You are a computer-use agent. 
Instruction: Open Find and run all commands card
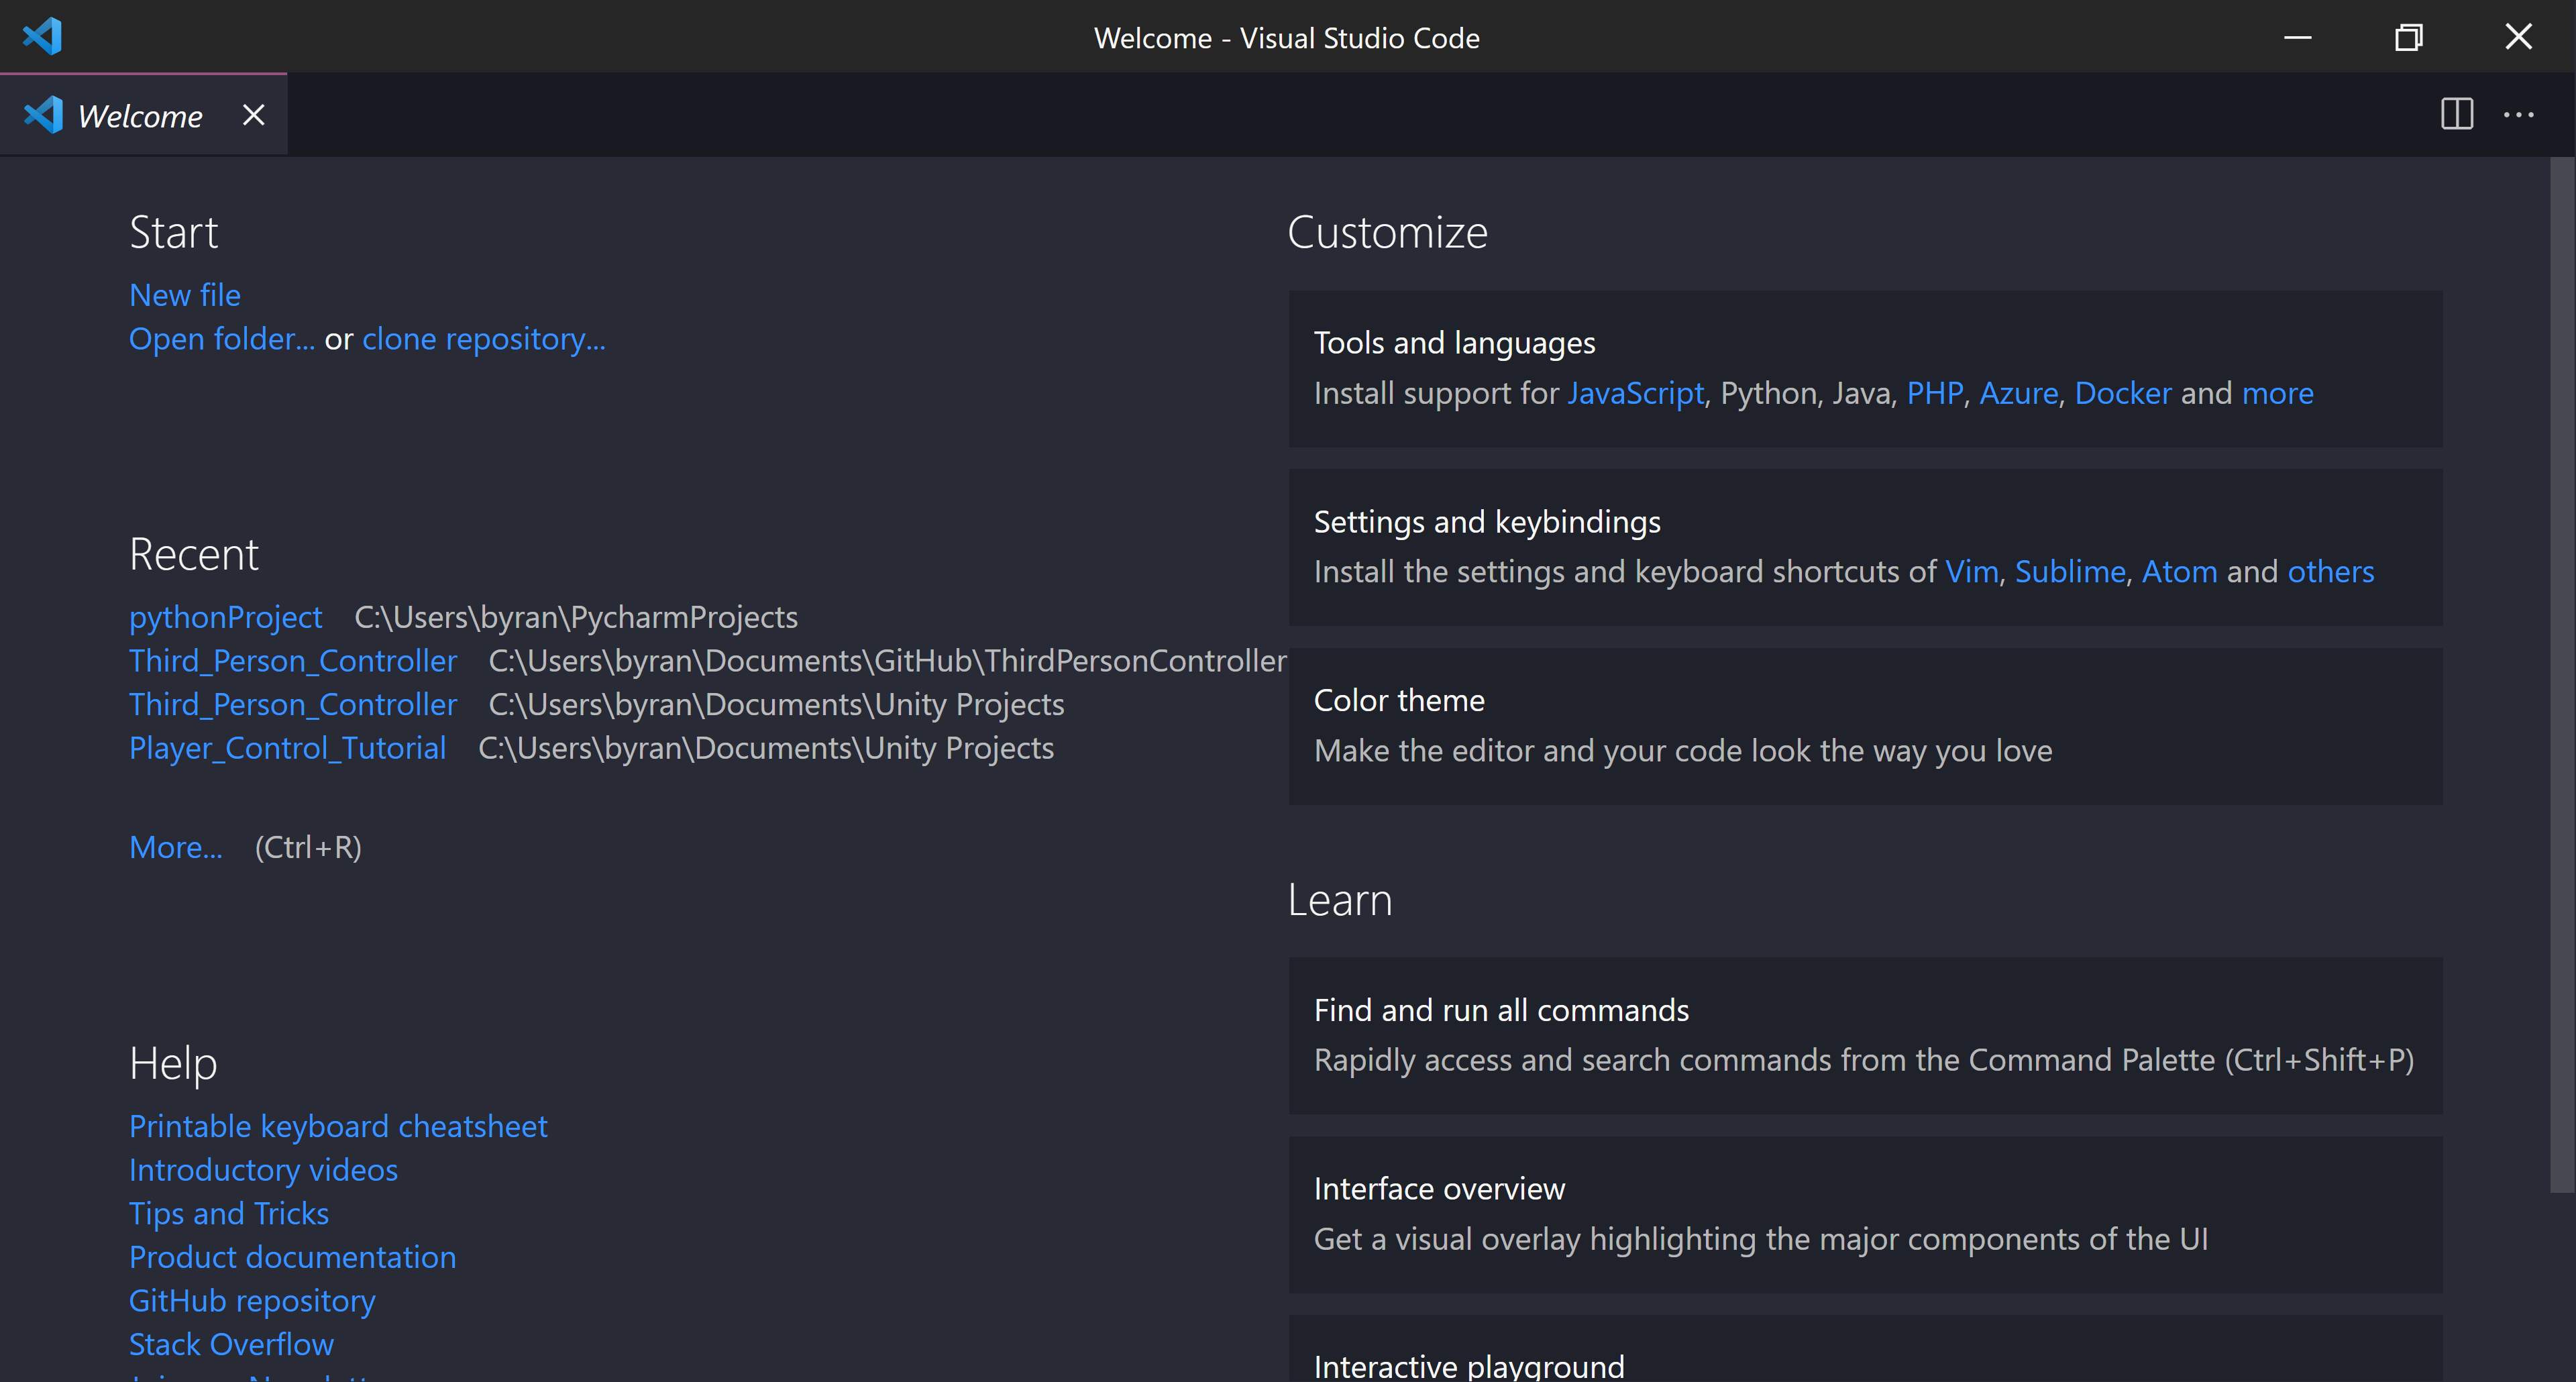click(1865, 1035)
